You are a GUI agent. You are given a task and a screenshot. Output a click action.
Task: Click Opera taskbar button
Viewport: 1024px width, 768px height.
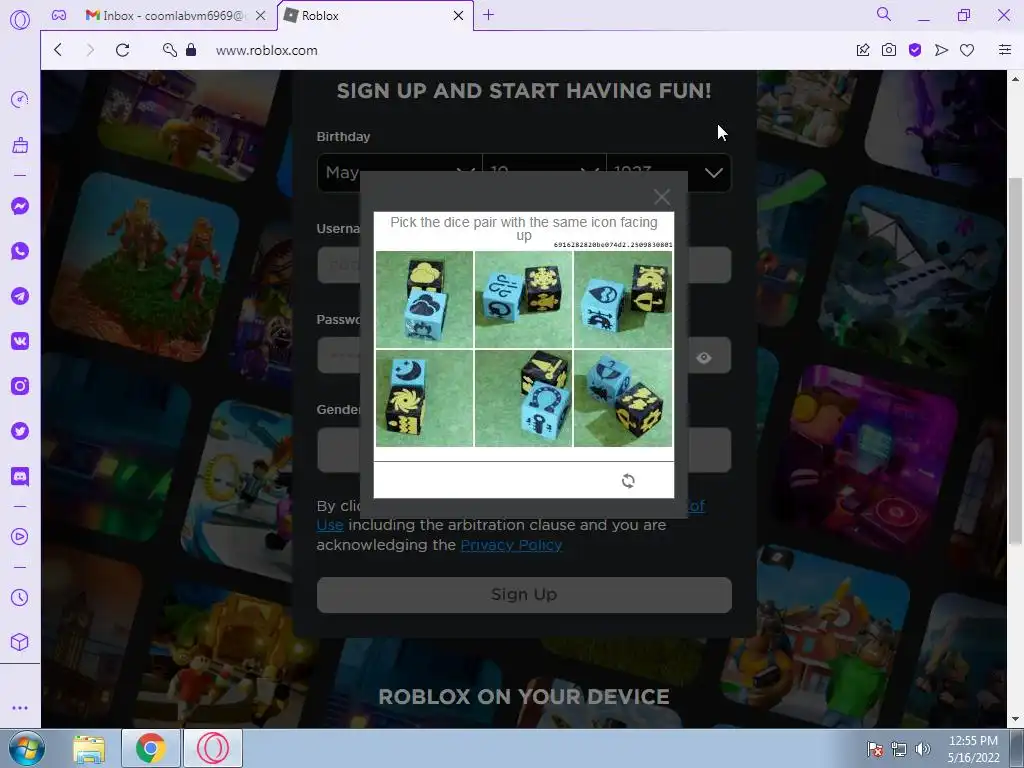[213, 748]
